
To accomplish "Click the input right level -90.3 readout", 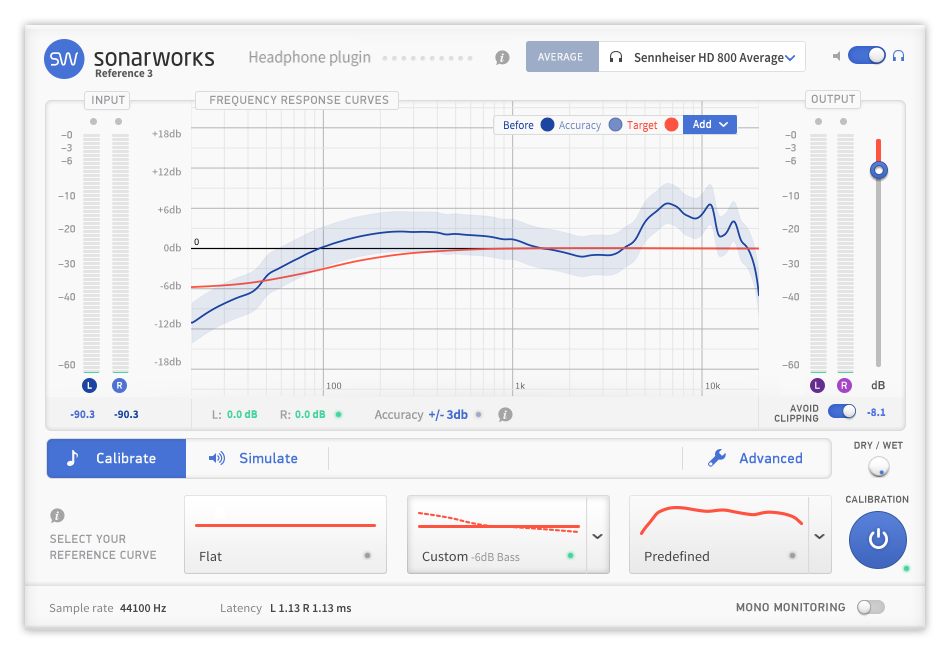I will [x=126, y=414].
